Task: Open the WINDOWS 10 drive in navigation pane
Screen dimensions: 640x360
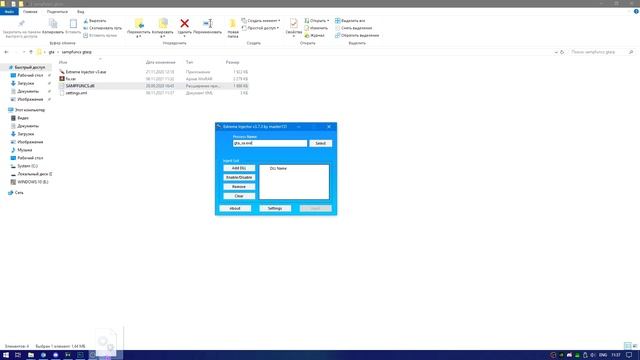Action: pyautogui.click(x=32, y=182)
